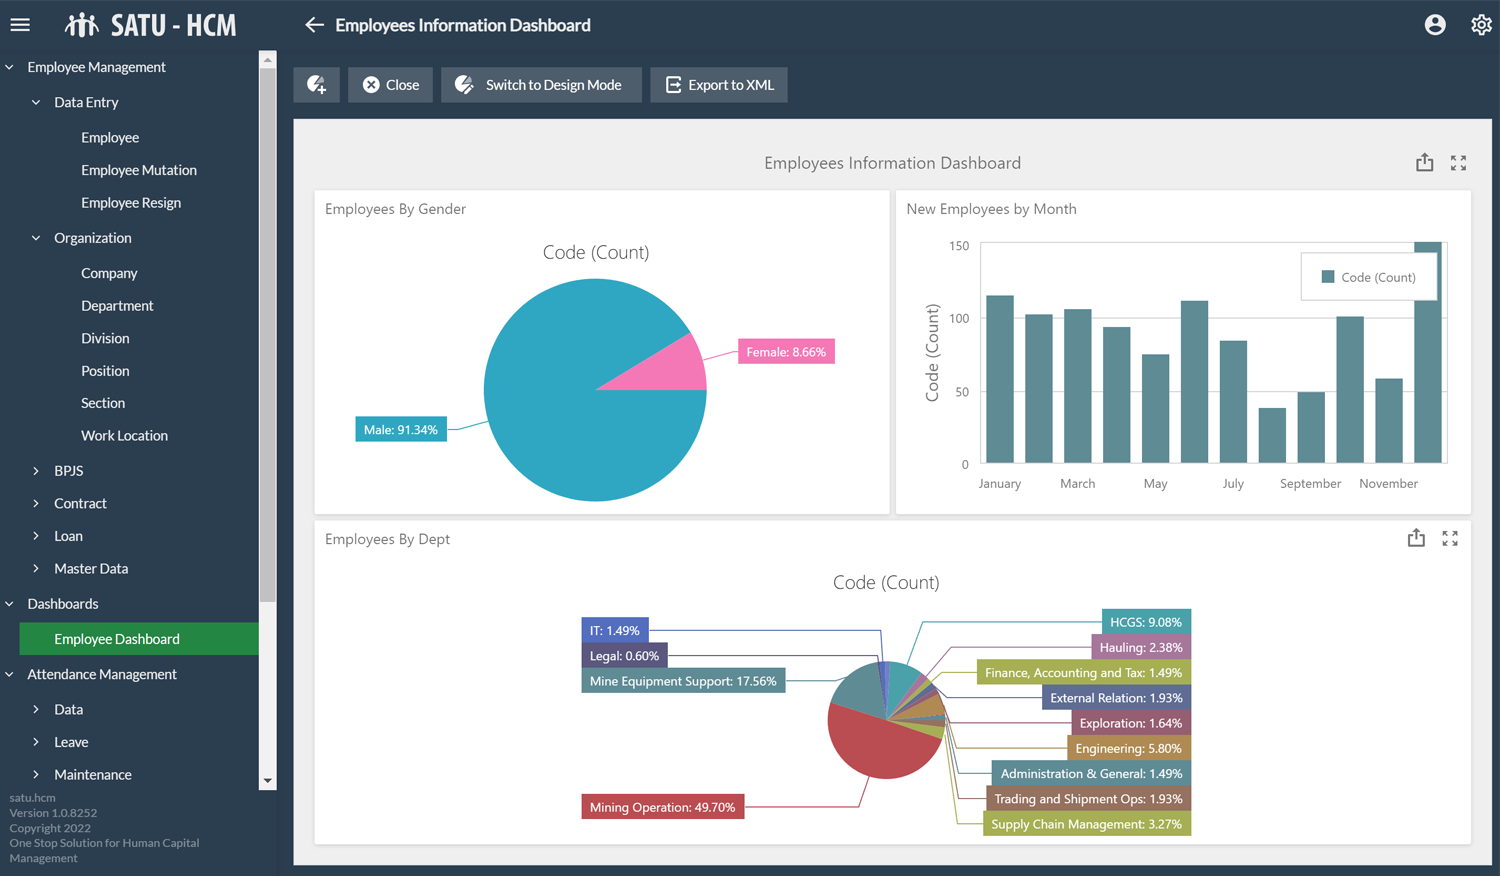The image size is (1500, 876).
Task: Open the settings gear icon
Action: coord(1481,25)
